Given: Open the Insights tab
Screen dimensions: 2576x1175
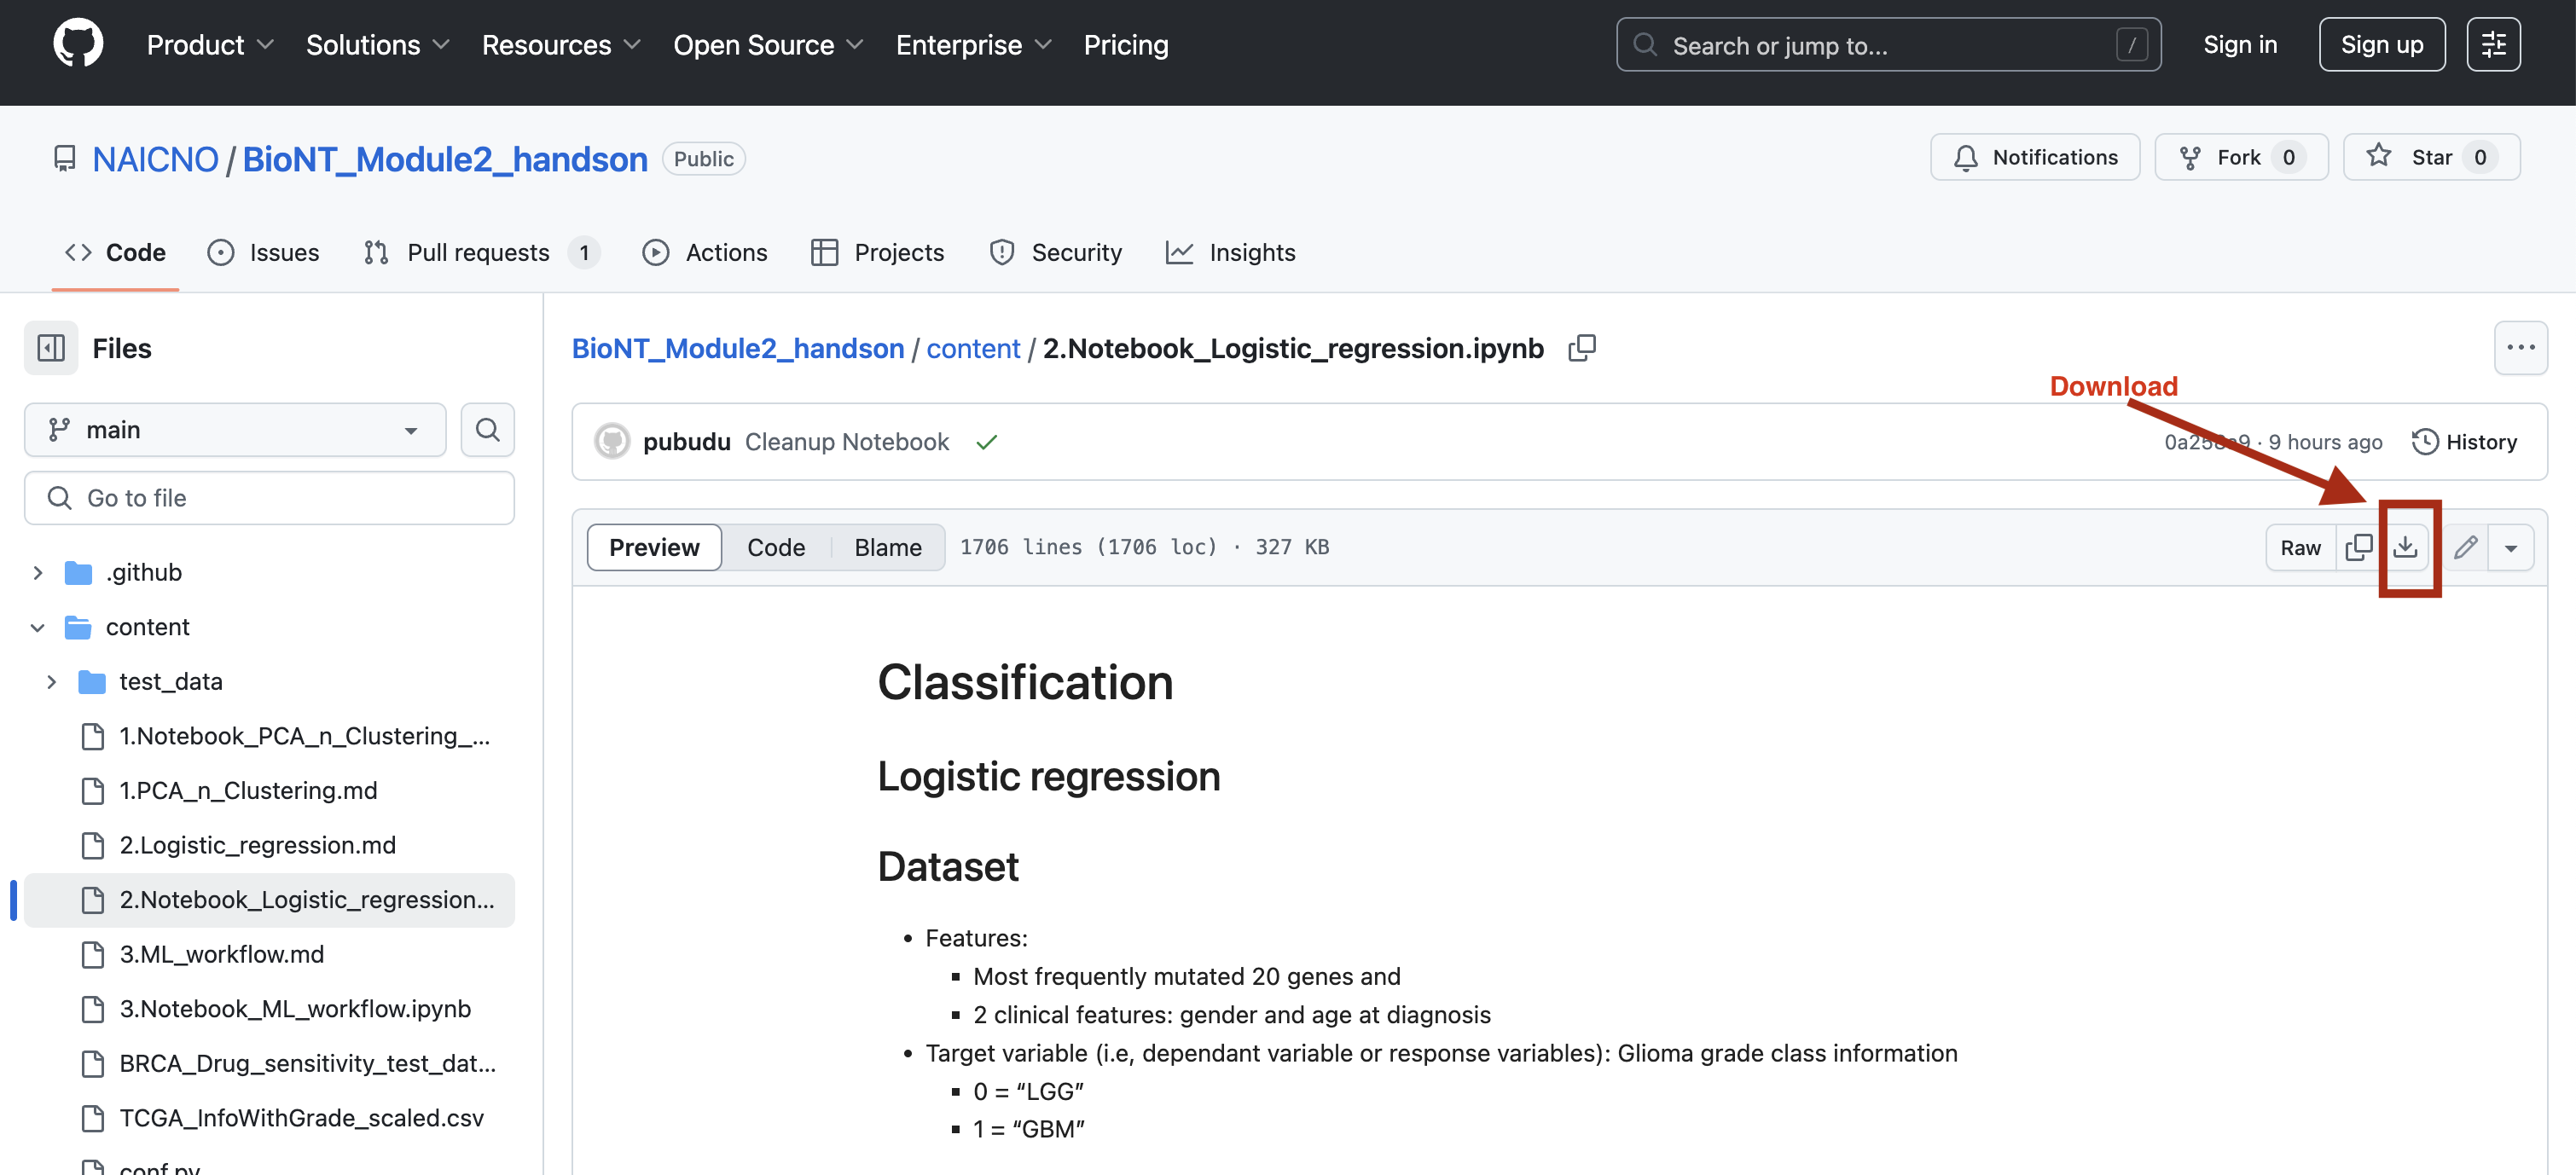Looking at the screenshot, I should pyautogui.click(x=1231, y=252).
